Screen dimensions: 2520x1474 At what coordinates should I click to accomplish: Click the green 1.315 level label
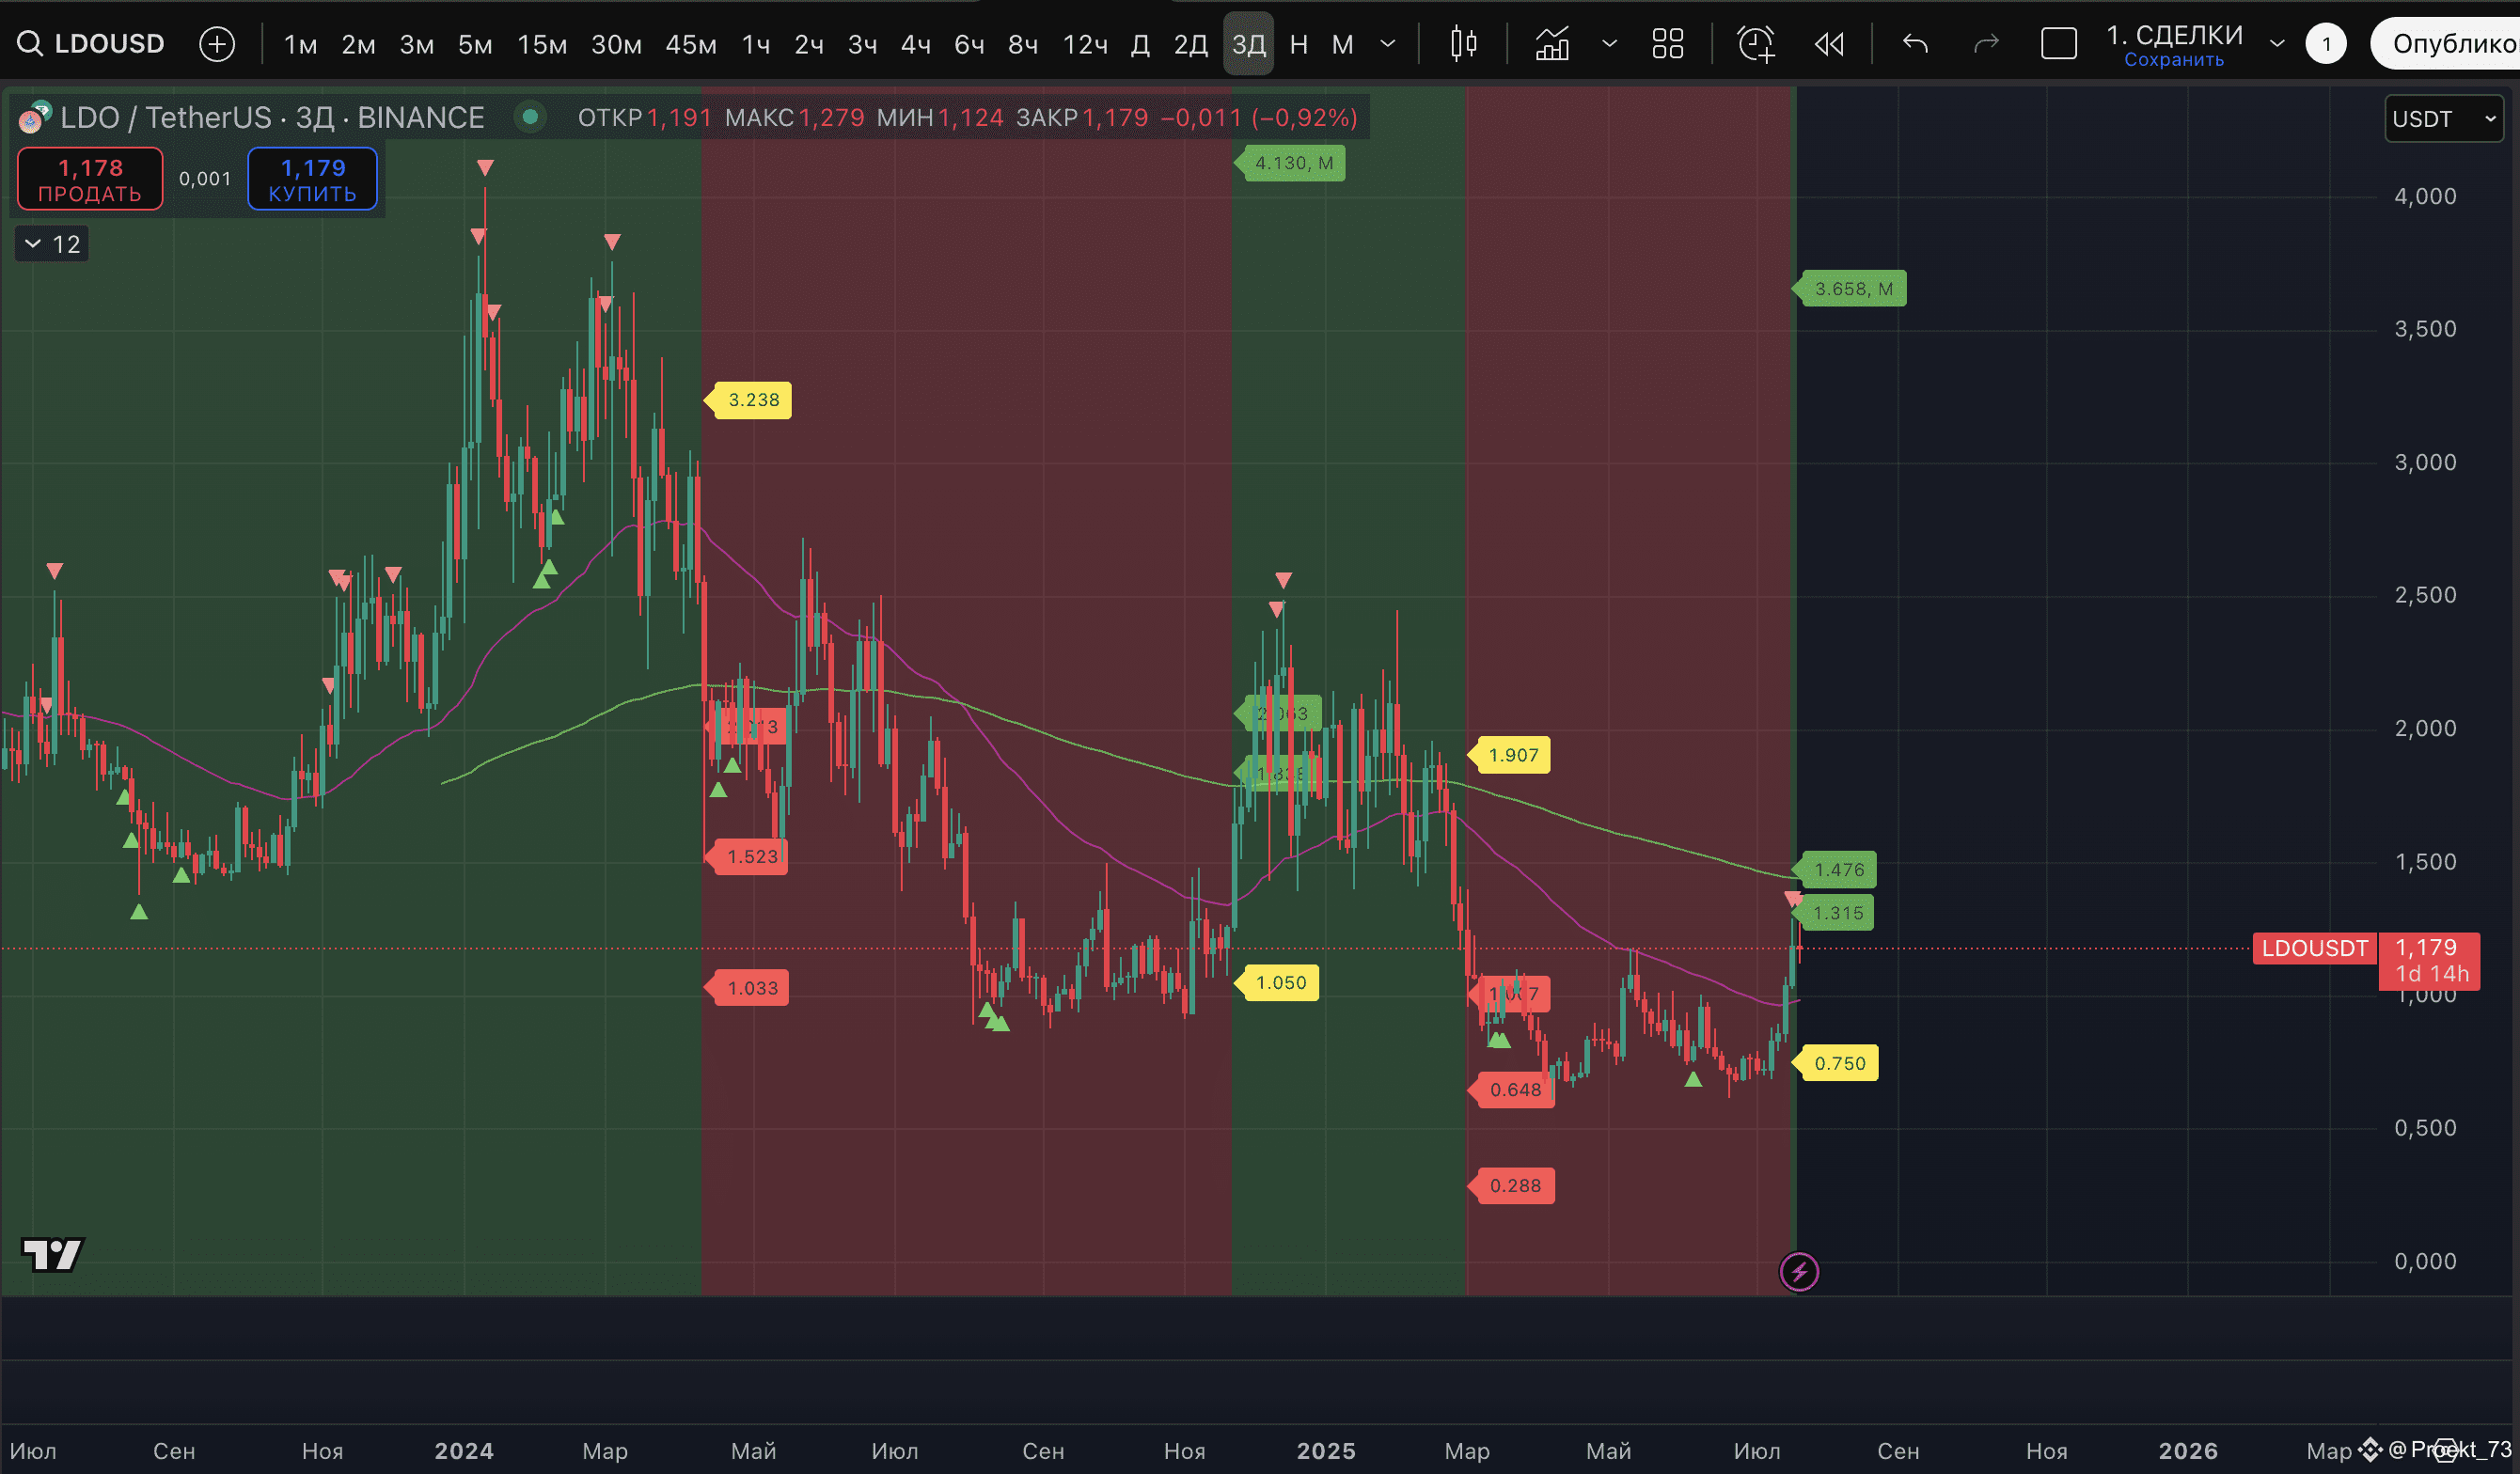coord(1834,913)
